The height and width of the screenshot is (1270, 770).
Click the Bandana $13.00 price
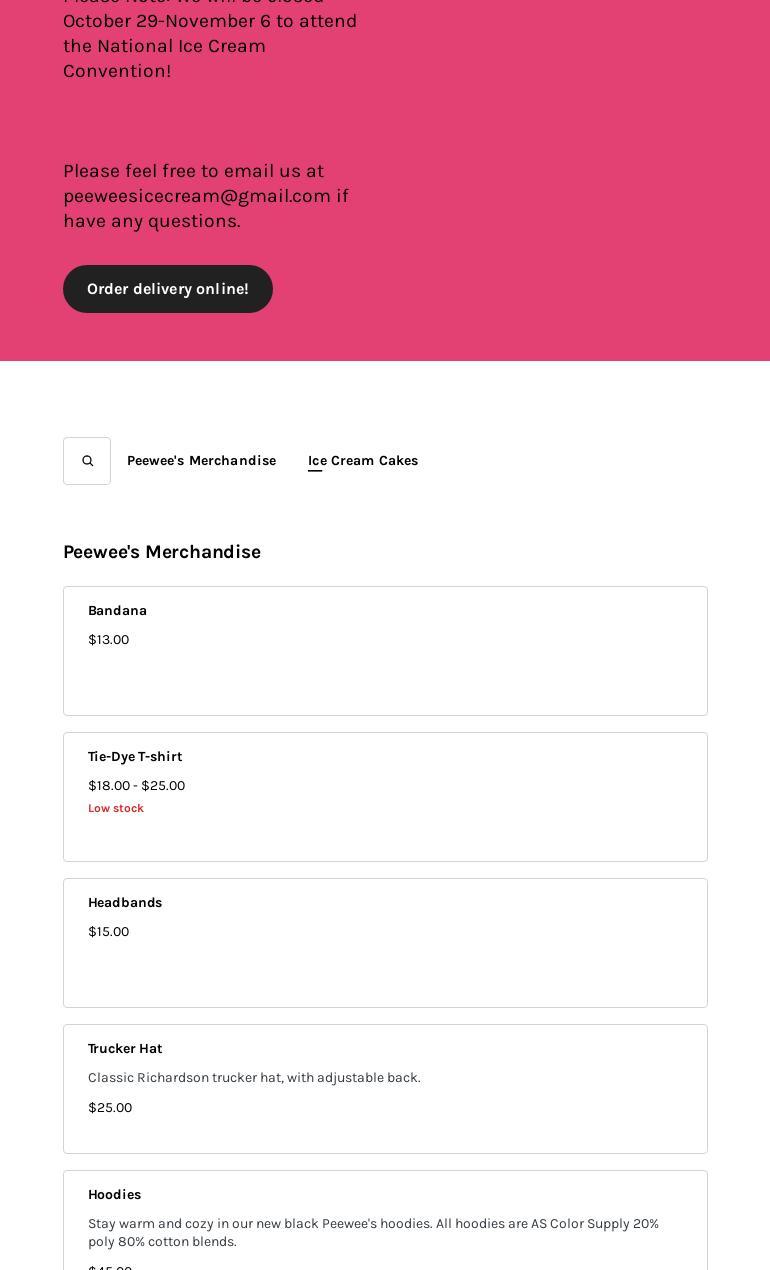[x=108, y=640]
